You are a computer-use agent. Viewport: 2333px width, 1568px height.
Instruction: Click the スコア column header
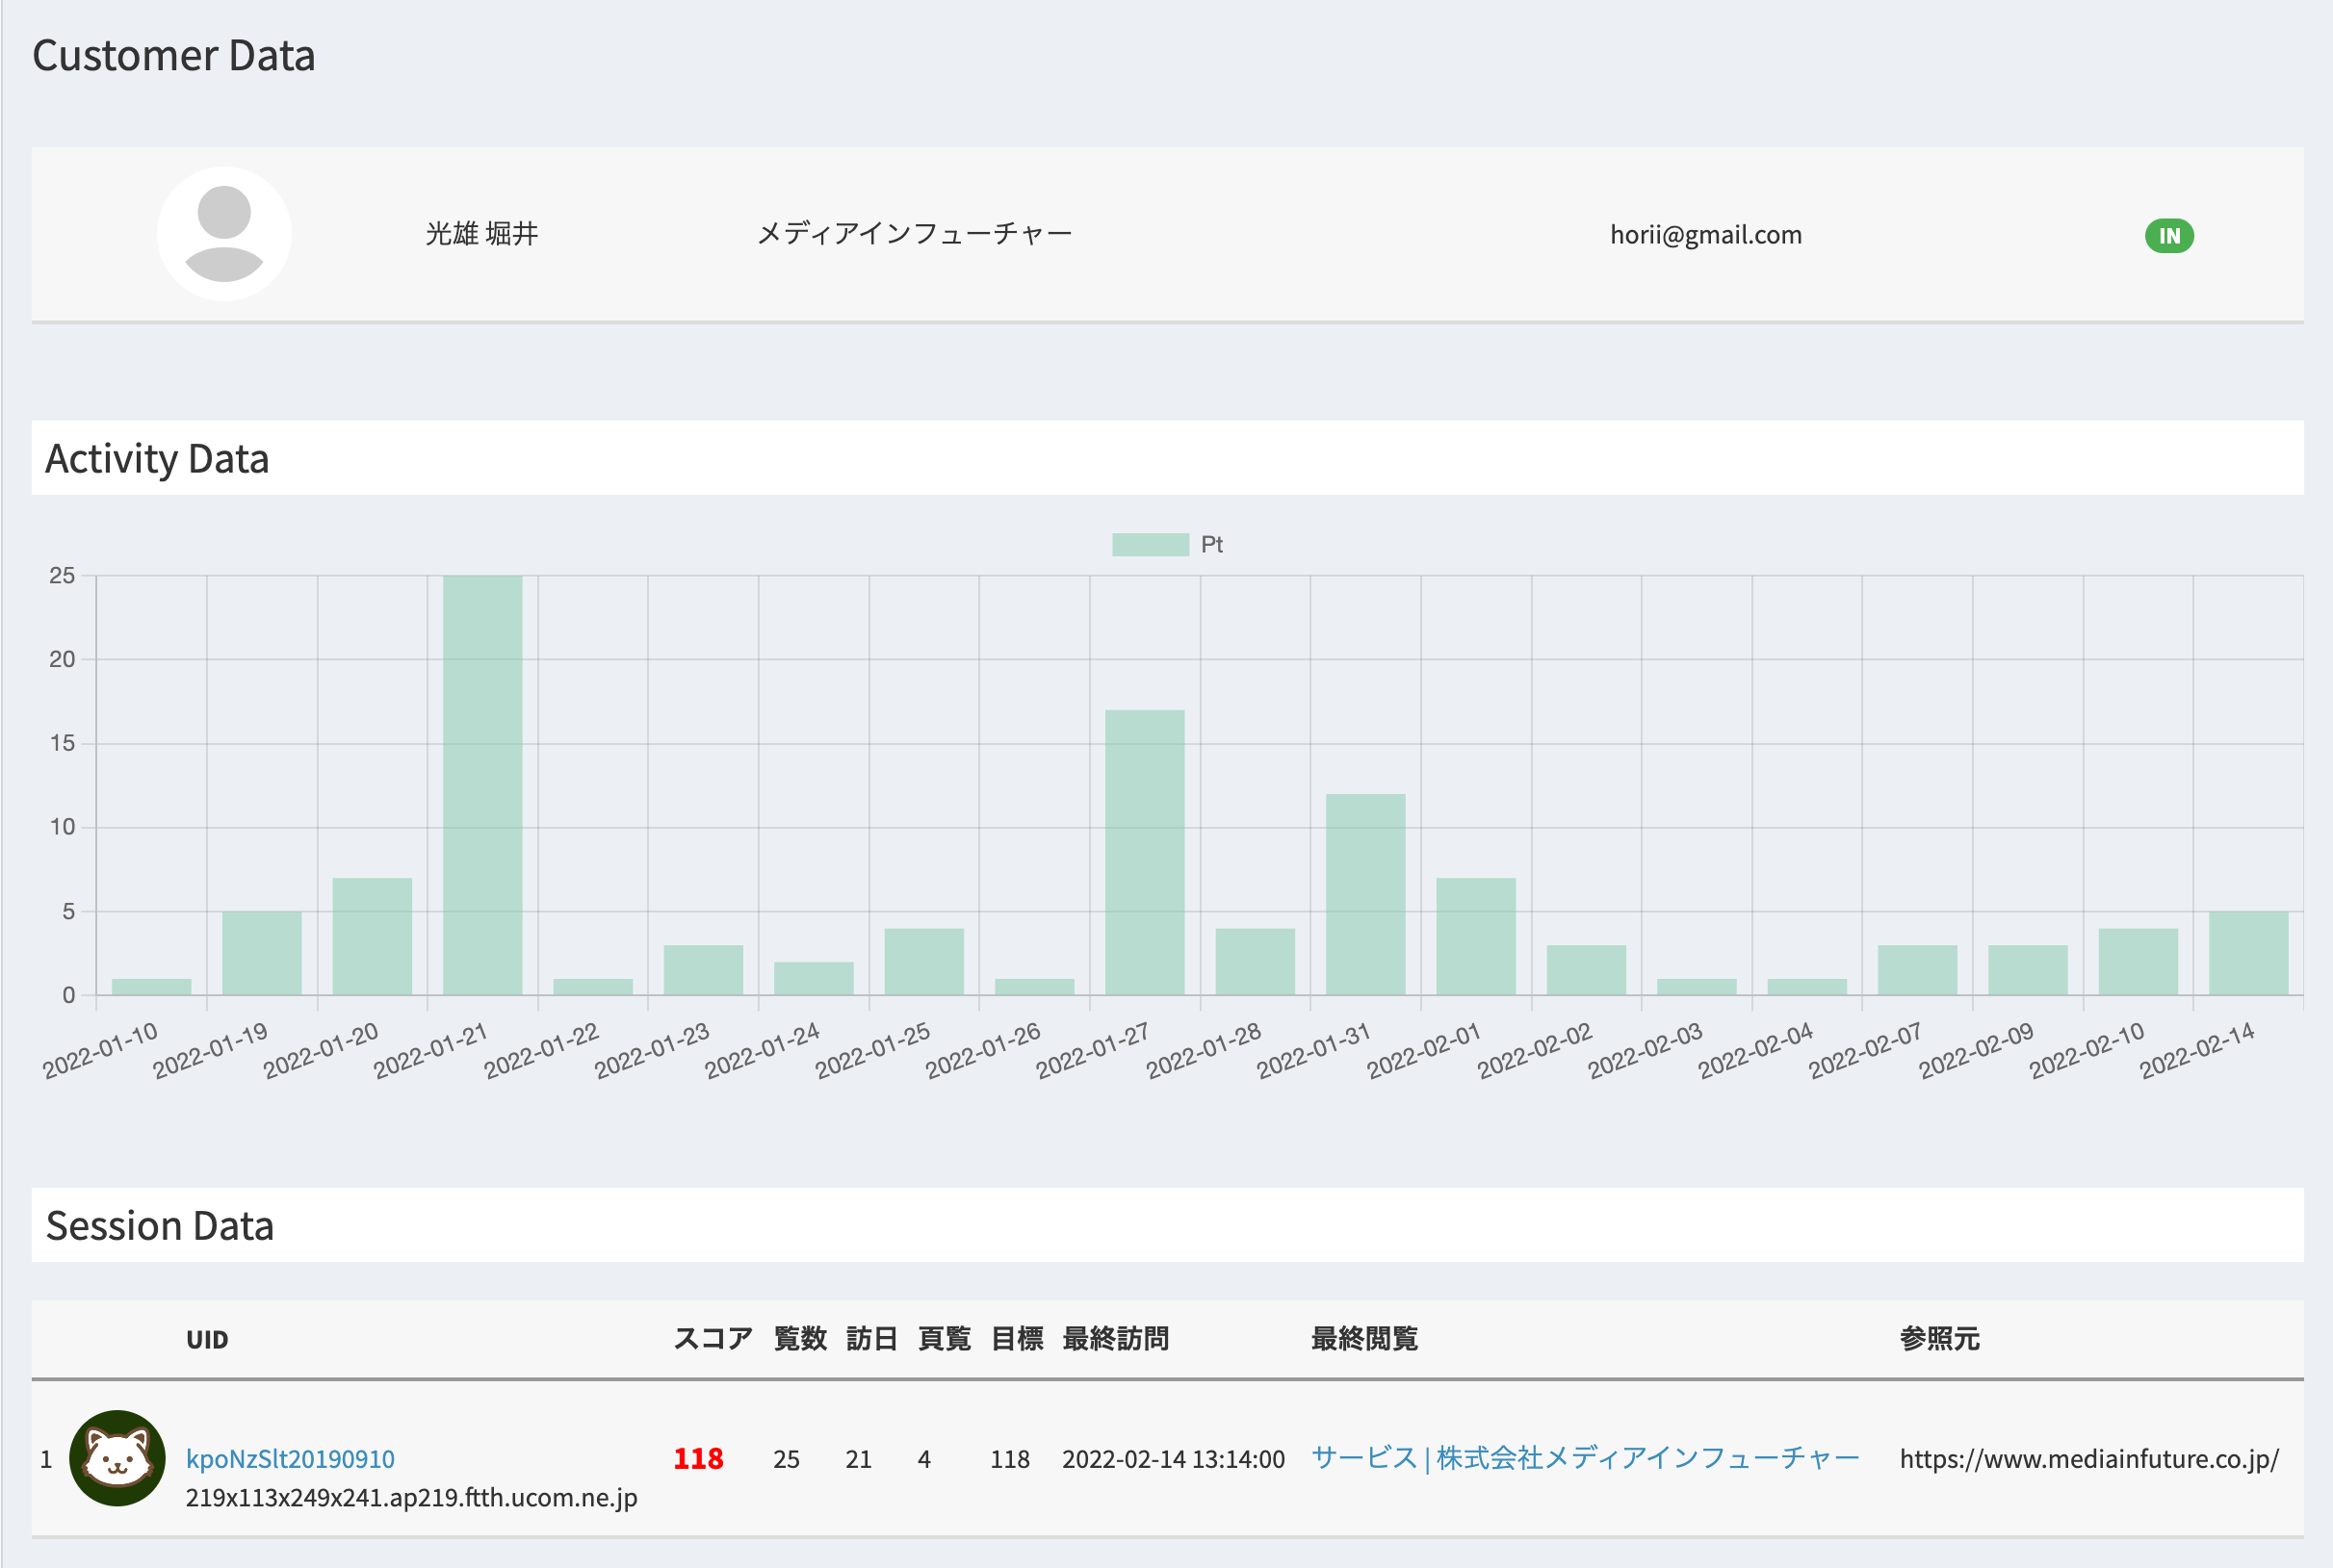pos(712,1338)
